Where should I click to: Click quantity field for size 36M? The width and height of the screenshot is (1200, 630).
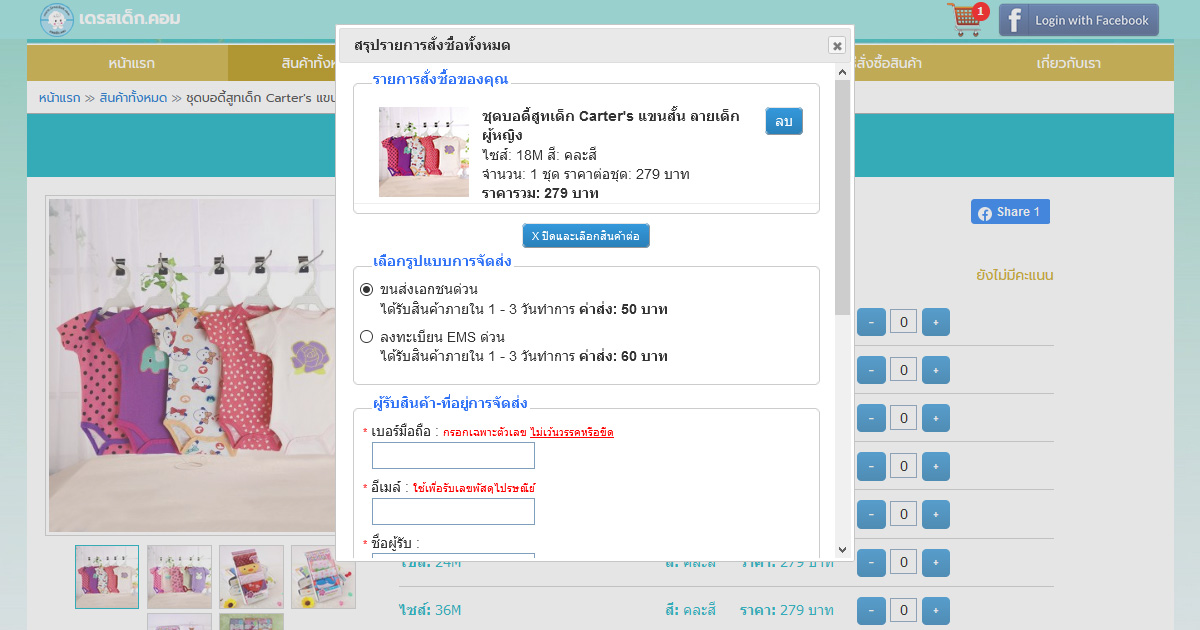(903, 610)
